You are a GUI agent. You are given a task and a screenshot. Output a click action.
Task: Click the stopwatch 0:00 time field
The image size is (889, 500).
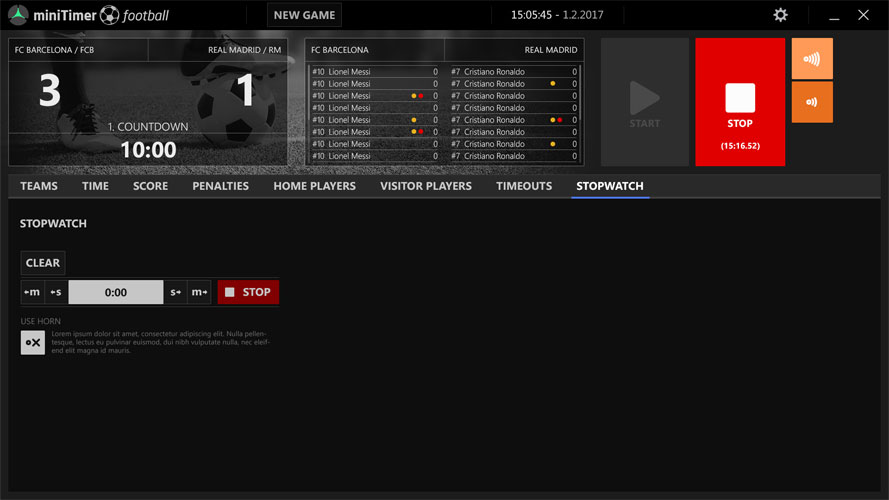116,292
